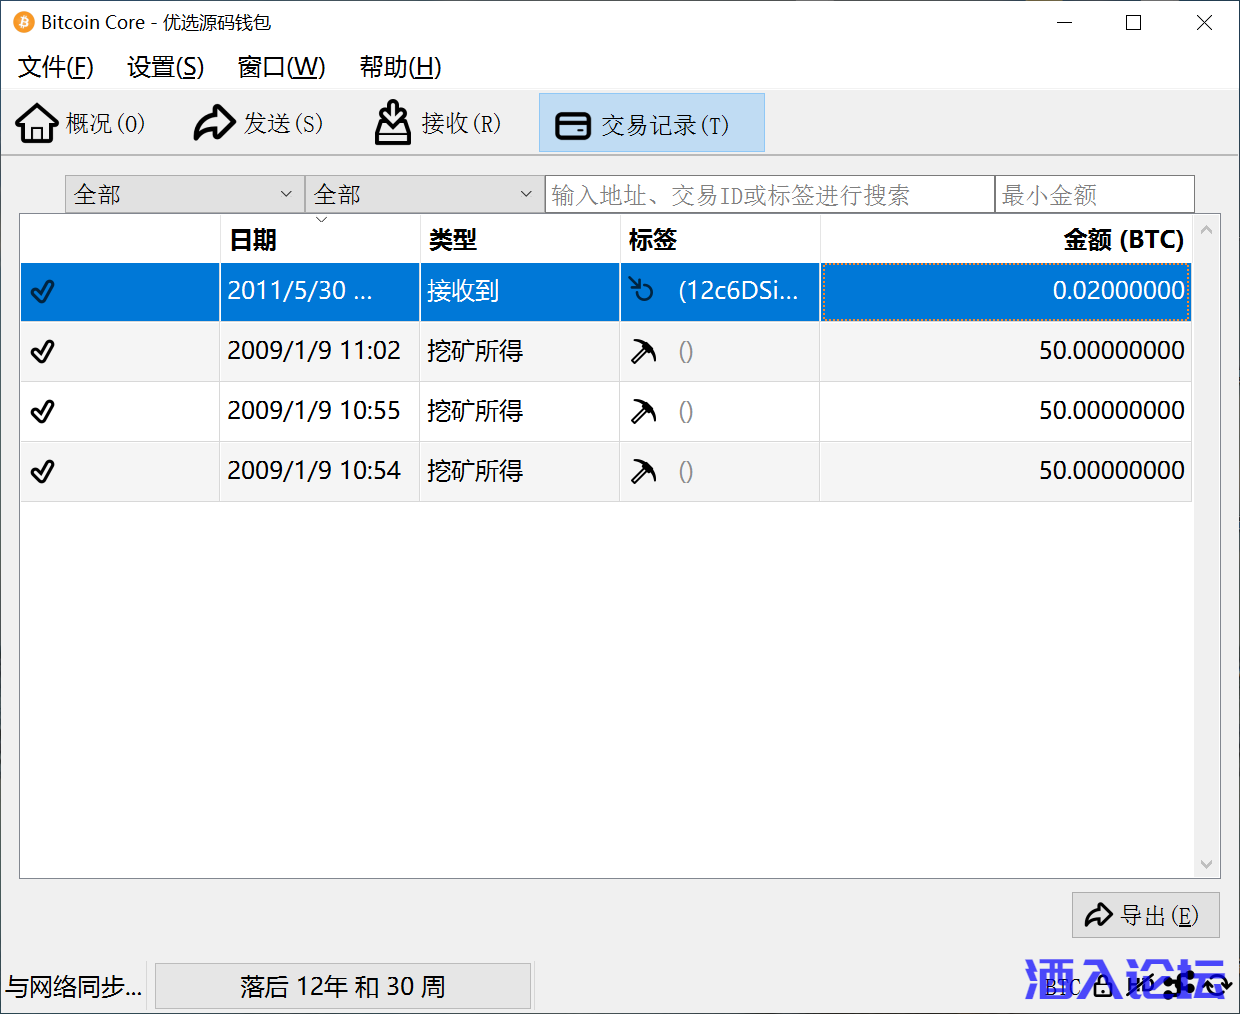The image size is (1240, 1014).
Task: Open the 帮助(H) menu
Action: 400,67
